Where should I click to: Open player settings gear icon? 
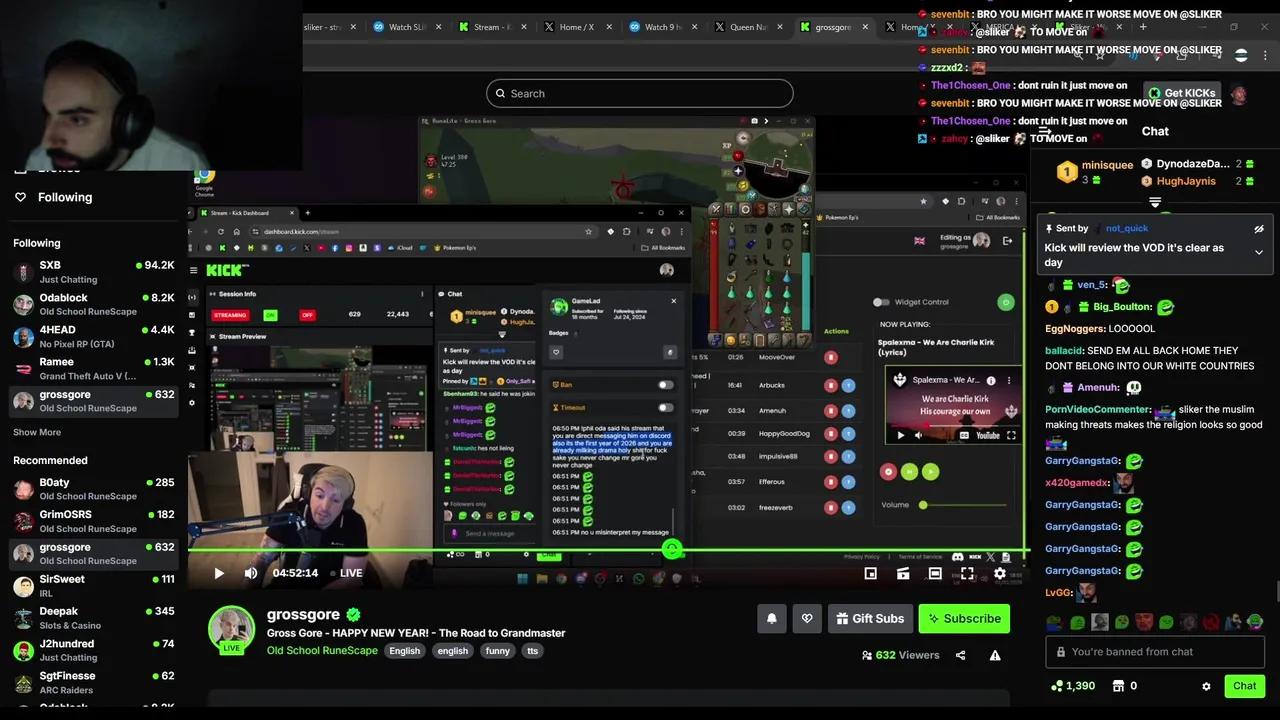click(x=999, y=574)
